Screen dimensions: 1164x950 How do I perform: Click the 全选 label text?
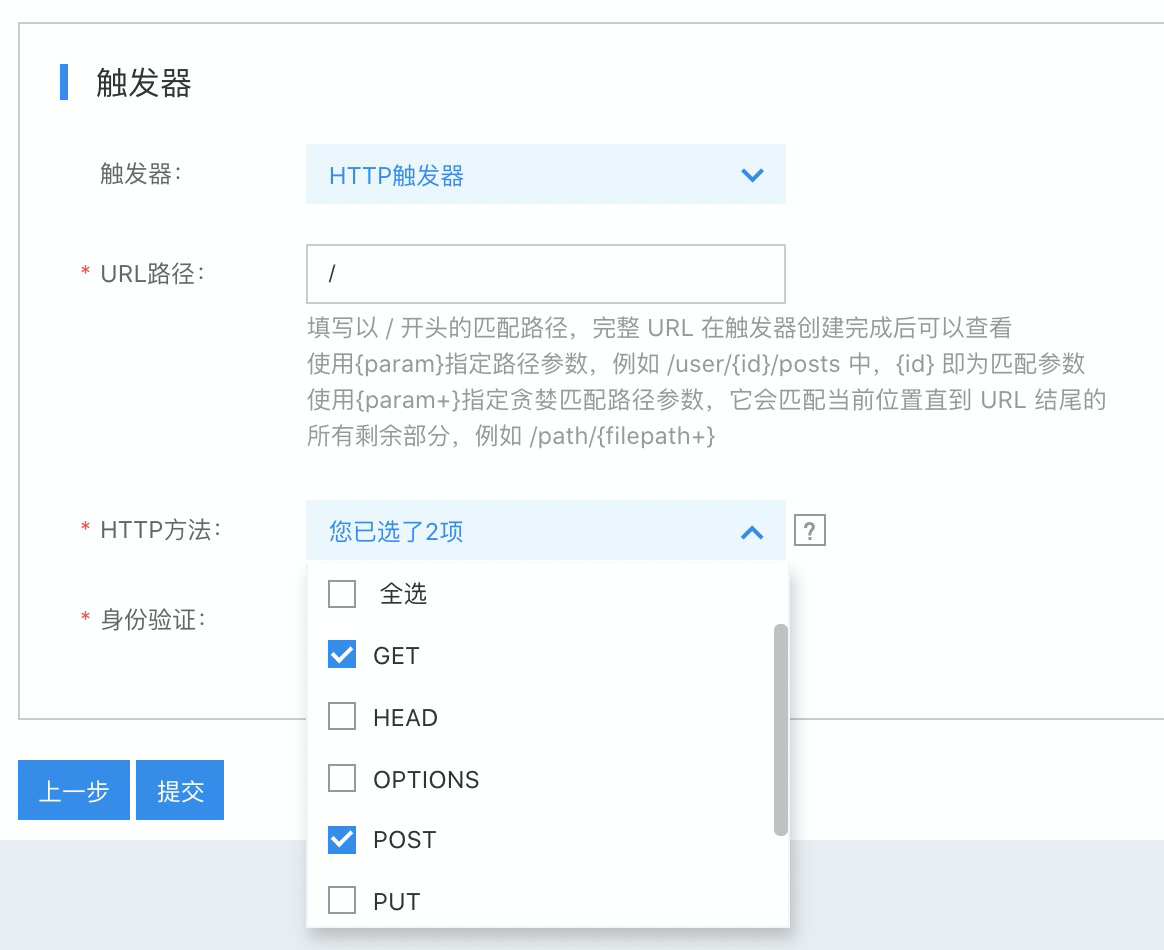coord(403,595)
